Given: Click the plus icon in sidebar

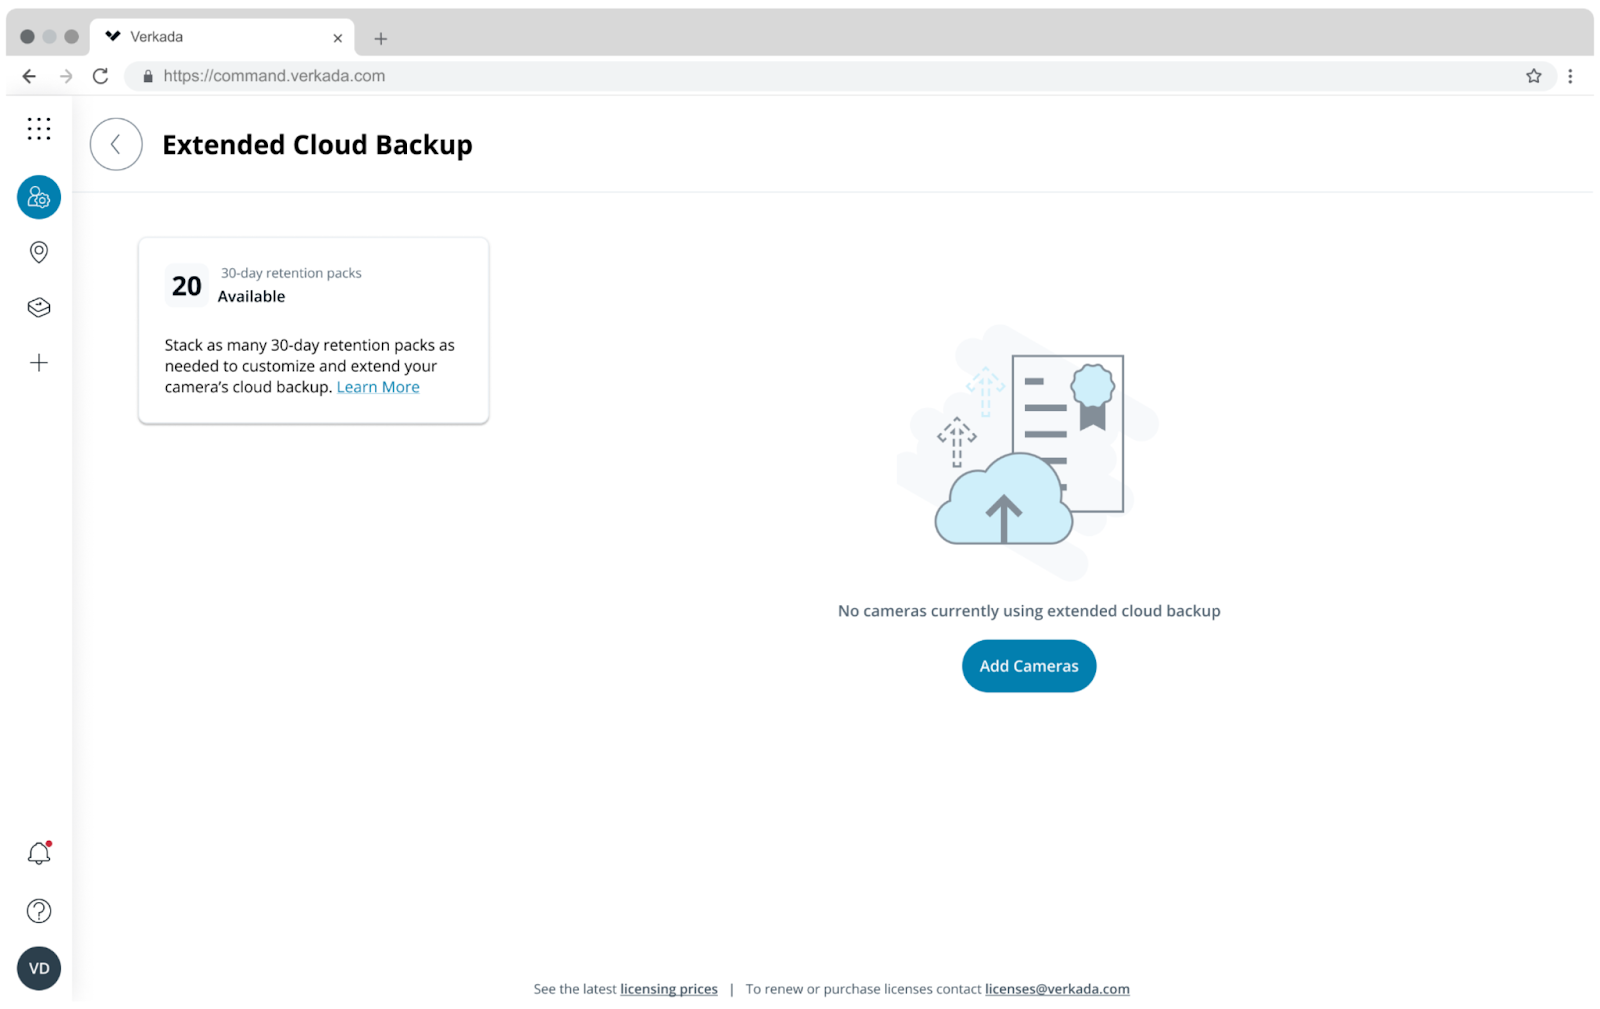Looking at the screenshot, I should coord(39,363).
